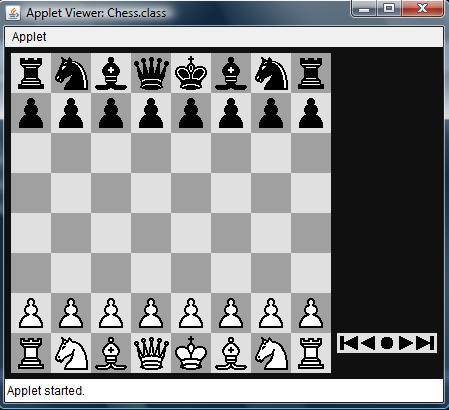Step forward one move
Screen dimensions: 449x410
click(405, 343)
